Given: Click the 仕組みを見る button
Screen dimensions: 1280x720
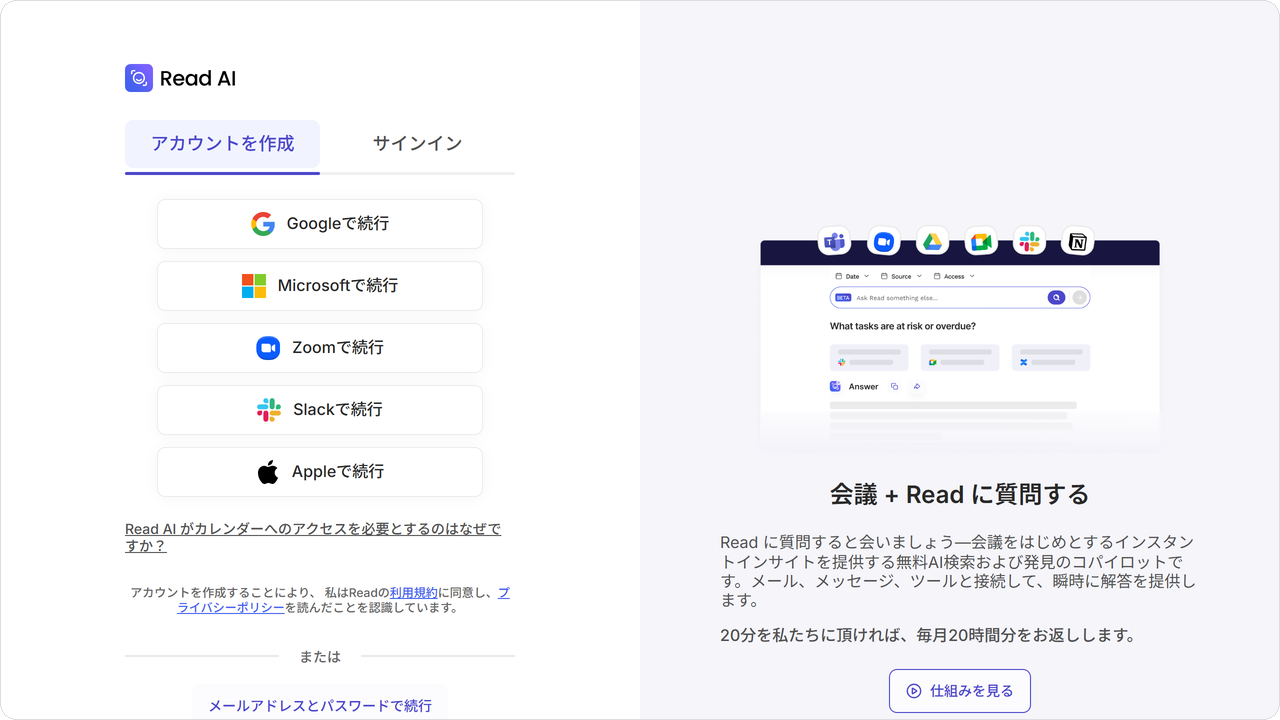Looking at the screenshot, I should [960, 691].
